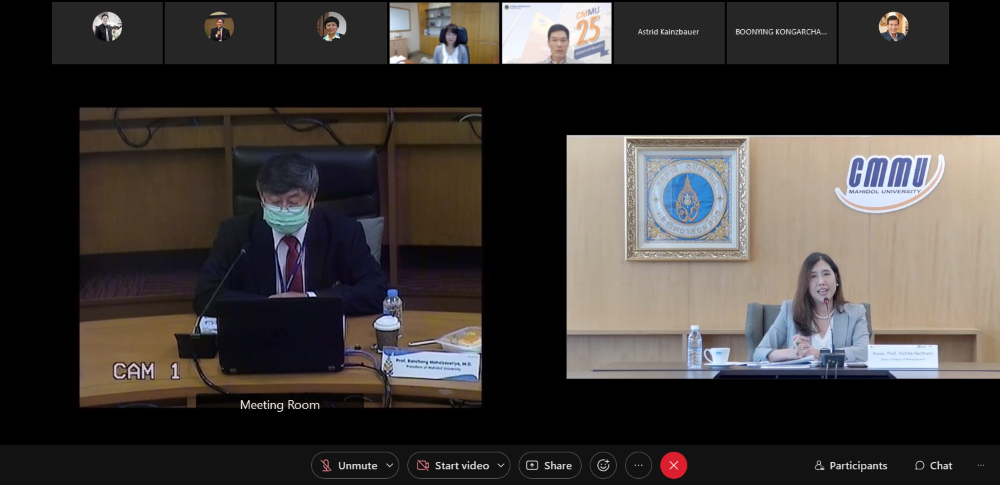Click the third participant avatar in top strip
This screenshot has width=1000, height=485.
pyautogui.click(x=331, y=28)
